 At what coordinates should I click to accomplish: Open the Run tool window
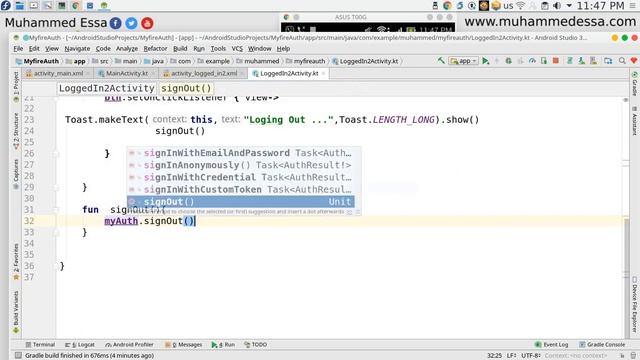(223, 344)
